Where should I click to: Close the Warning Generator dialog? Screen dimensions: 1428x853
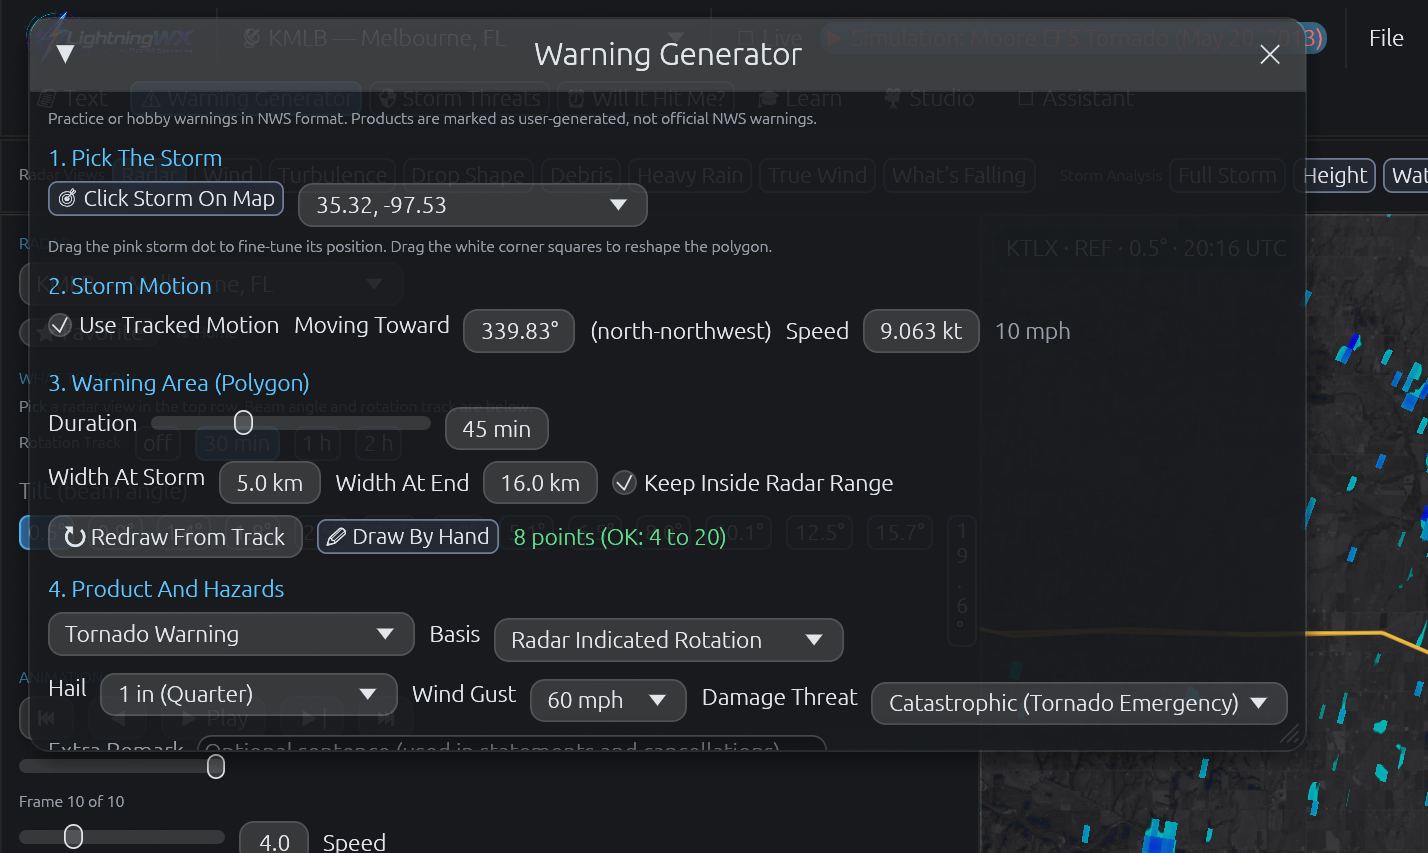(1270, 54)
